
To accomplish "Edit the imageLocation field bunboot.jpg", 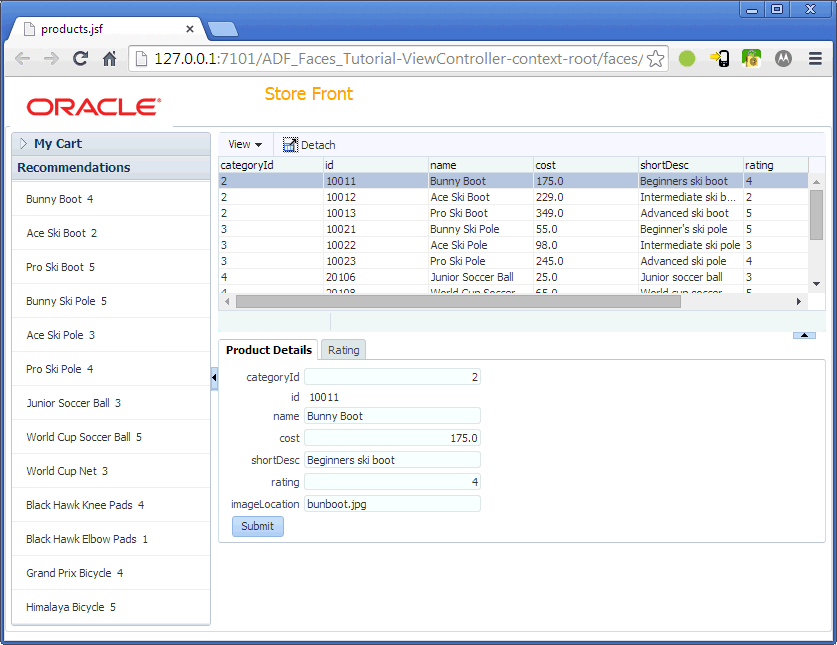I will click(392, 504).
